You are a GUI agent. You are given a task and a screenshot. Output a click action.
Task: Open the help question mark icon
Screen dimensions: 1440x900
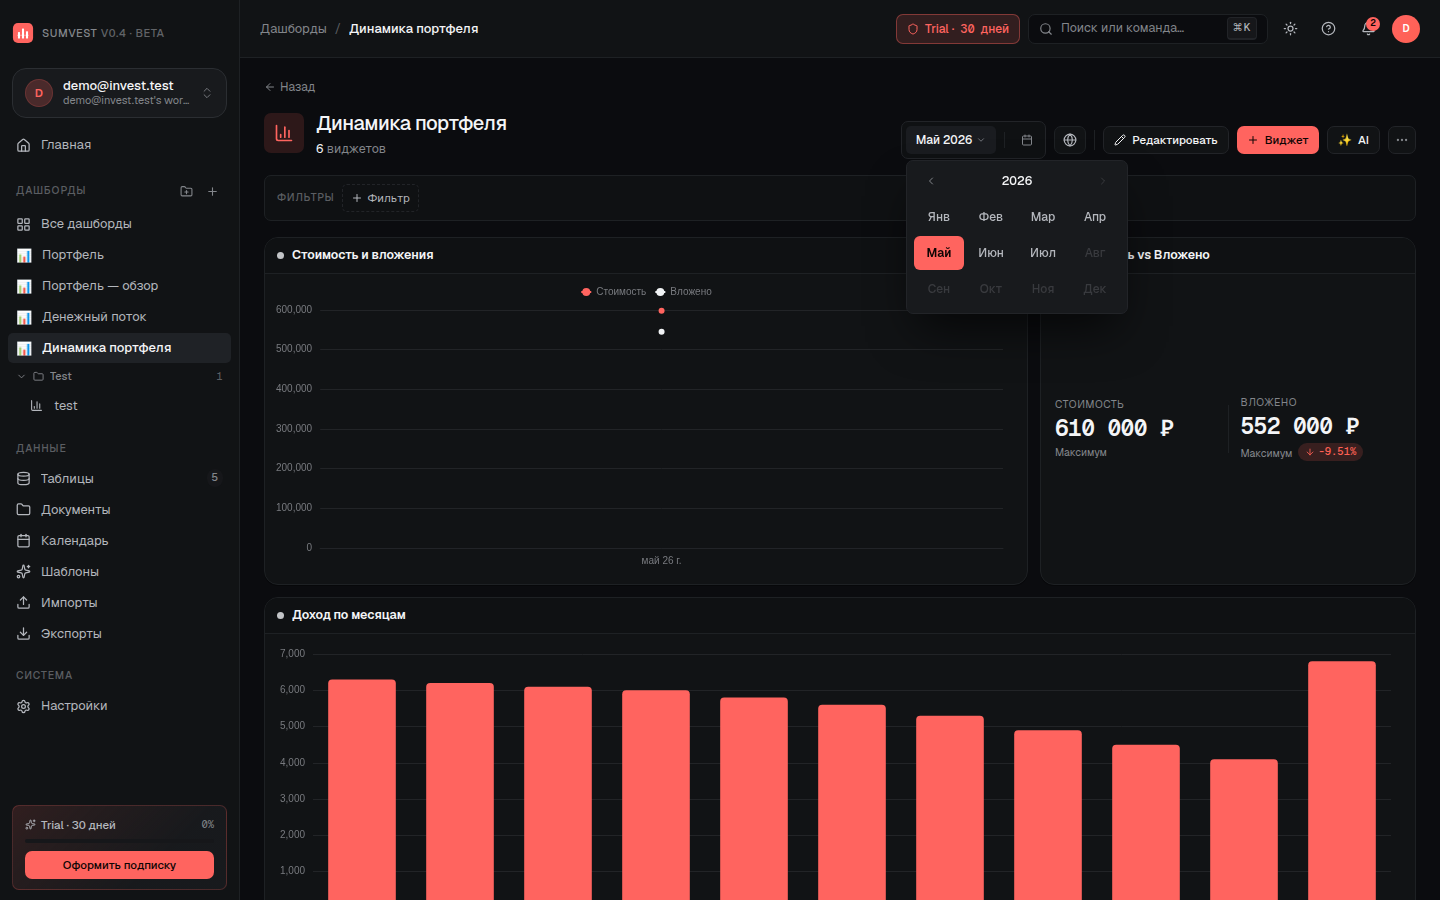click(1328, 29)
